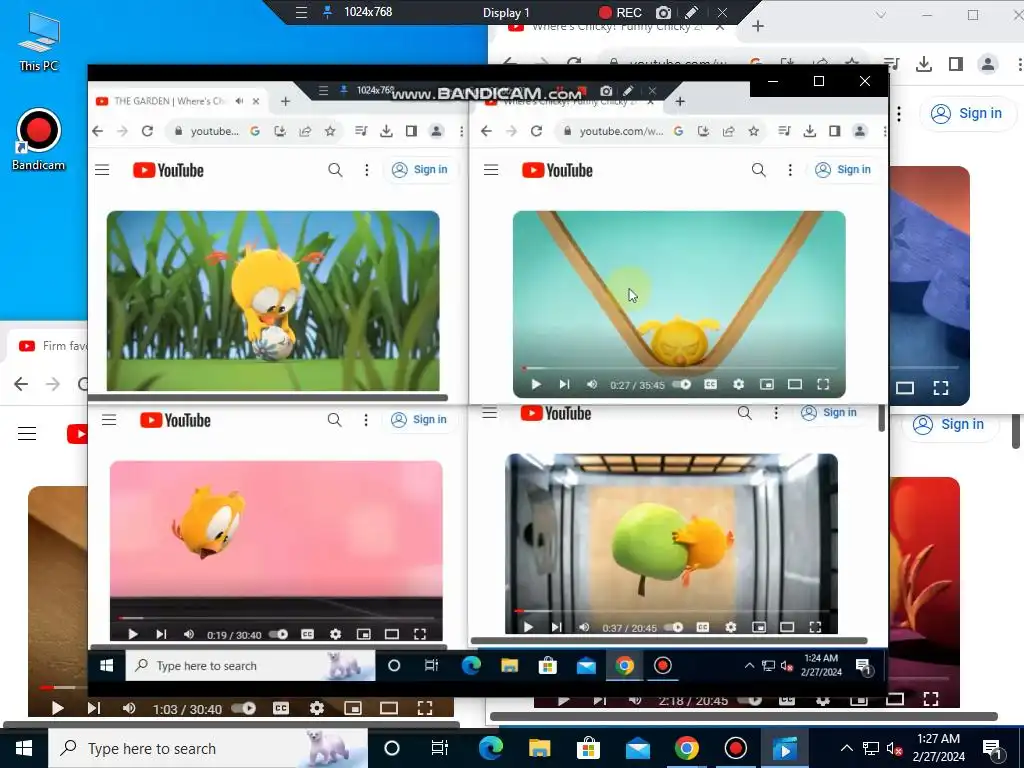Reload page with youtube... address bar
1024x768 pixels.
pos(148,131)
